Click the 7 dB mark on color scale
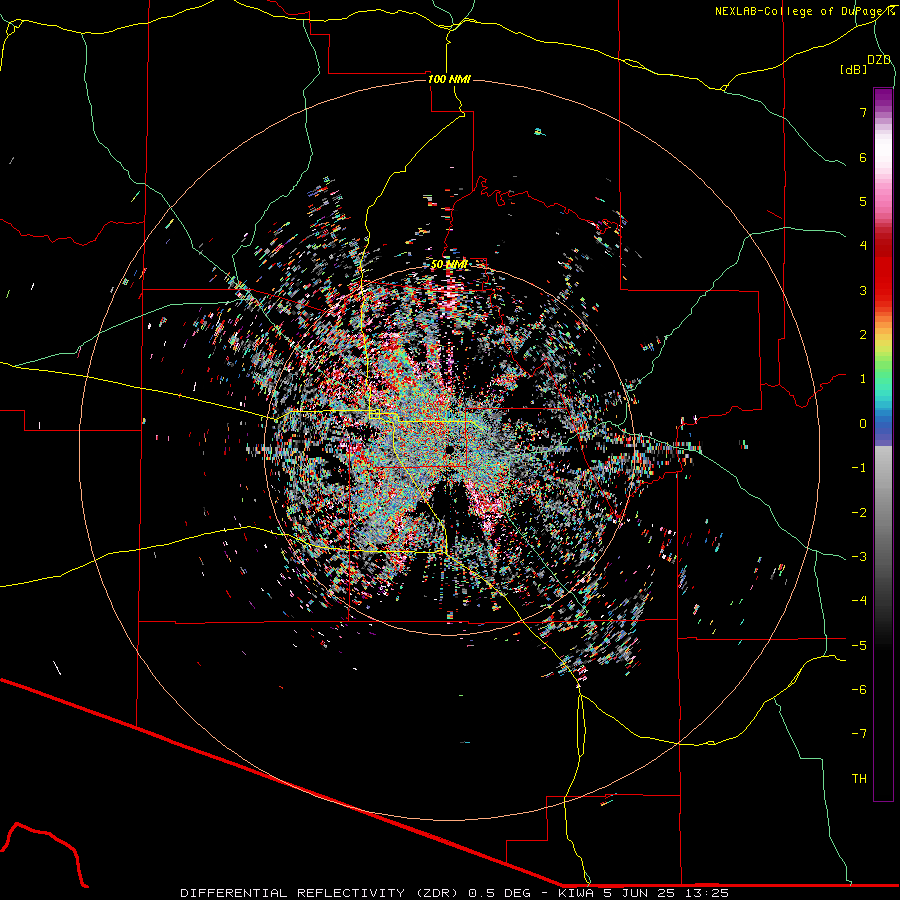The width and height of the screenshot is (900, 900). coord(863,112)
